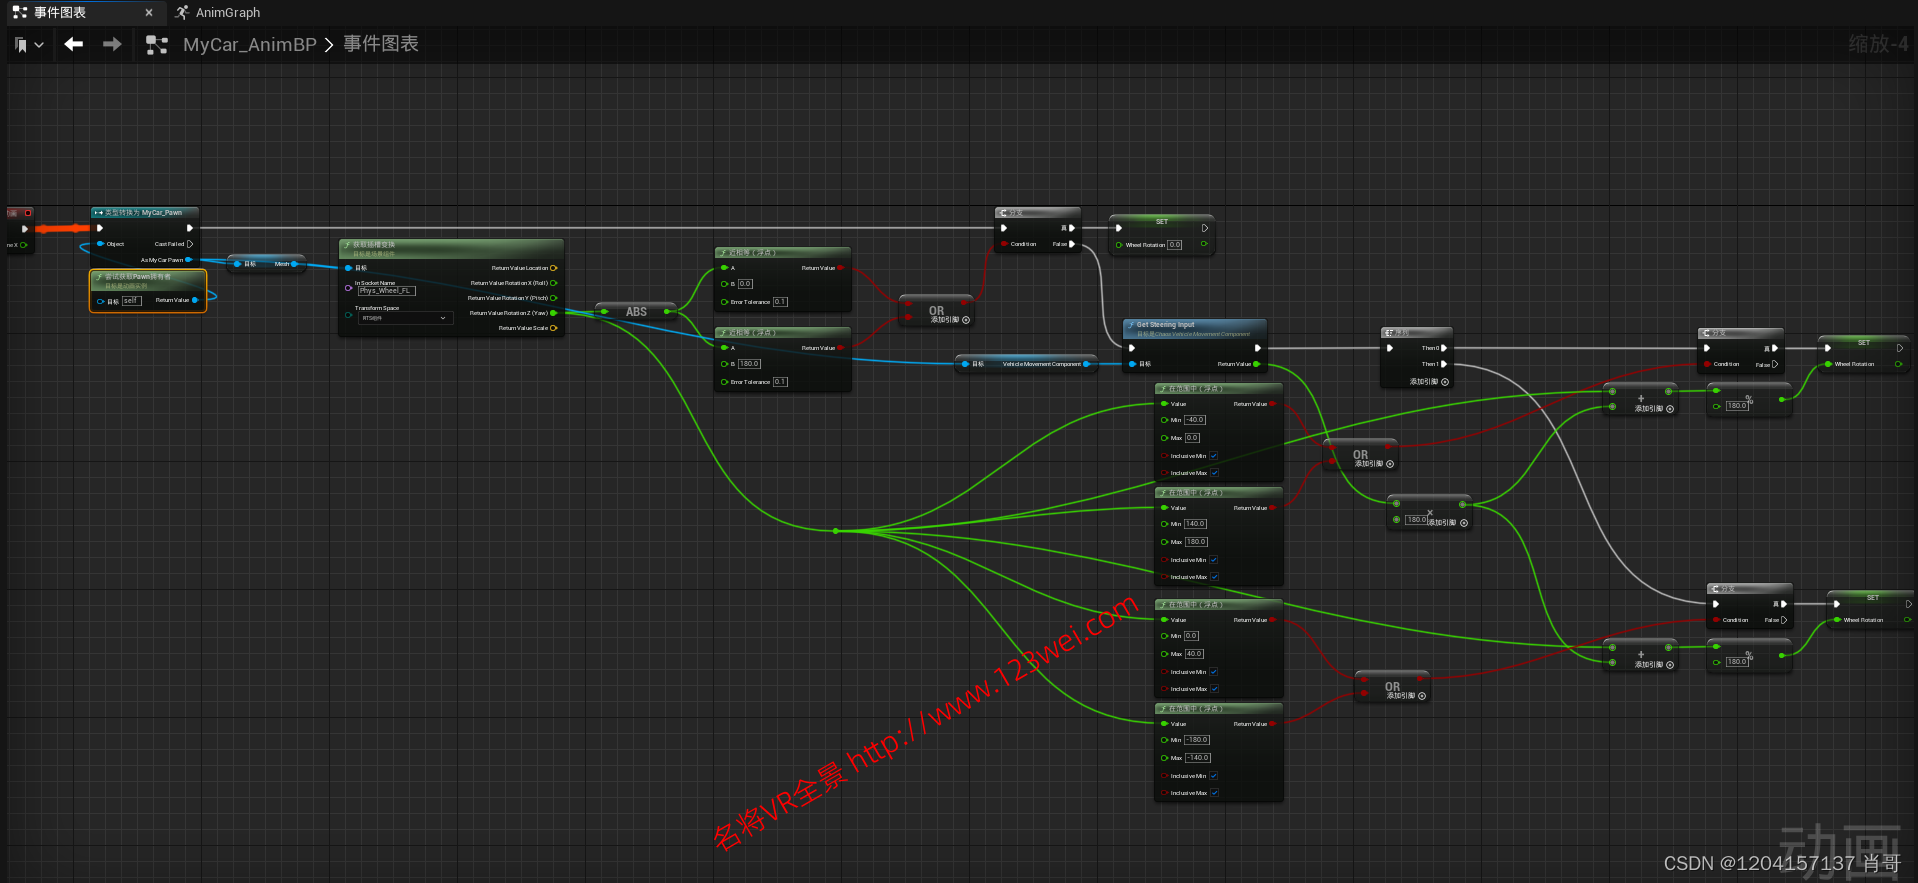Toggle Inclusive Max in Min -40.0 range node
This screenshot has width=1918, height=883.
(x=1214, y=473)
